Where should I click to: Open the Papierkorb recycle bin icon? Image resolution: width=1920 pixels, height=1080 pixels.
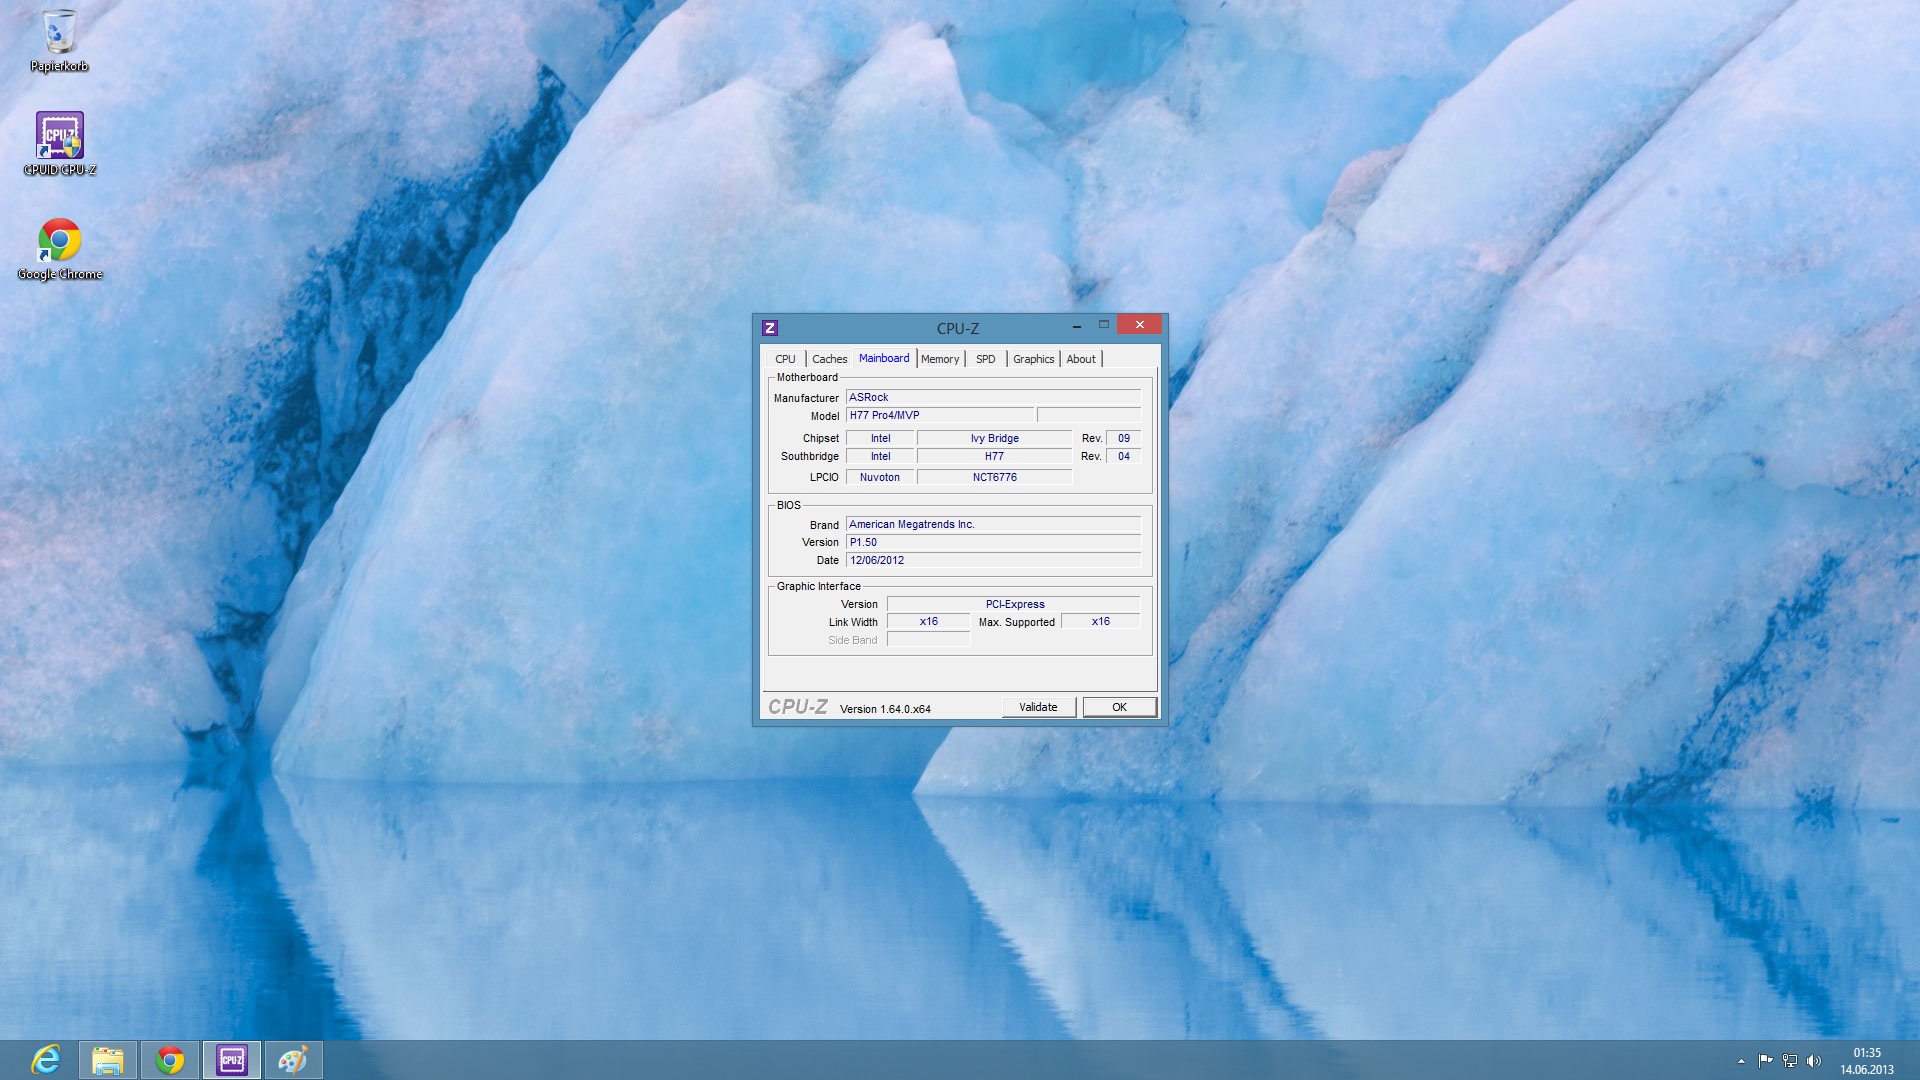pyautogui.click(x=59, y=40)
